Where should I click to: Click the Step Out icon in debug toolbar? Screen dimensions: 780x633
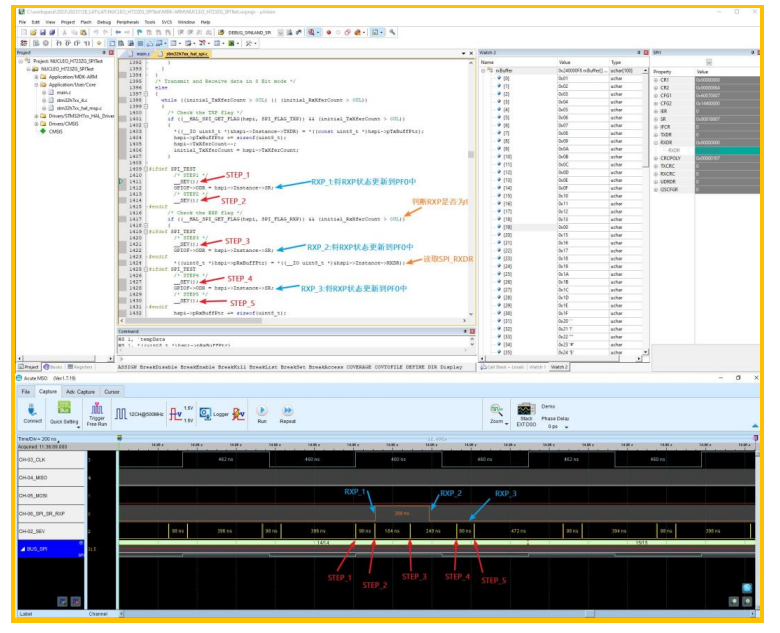(x=77, y=43)
